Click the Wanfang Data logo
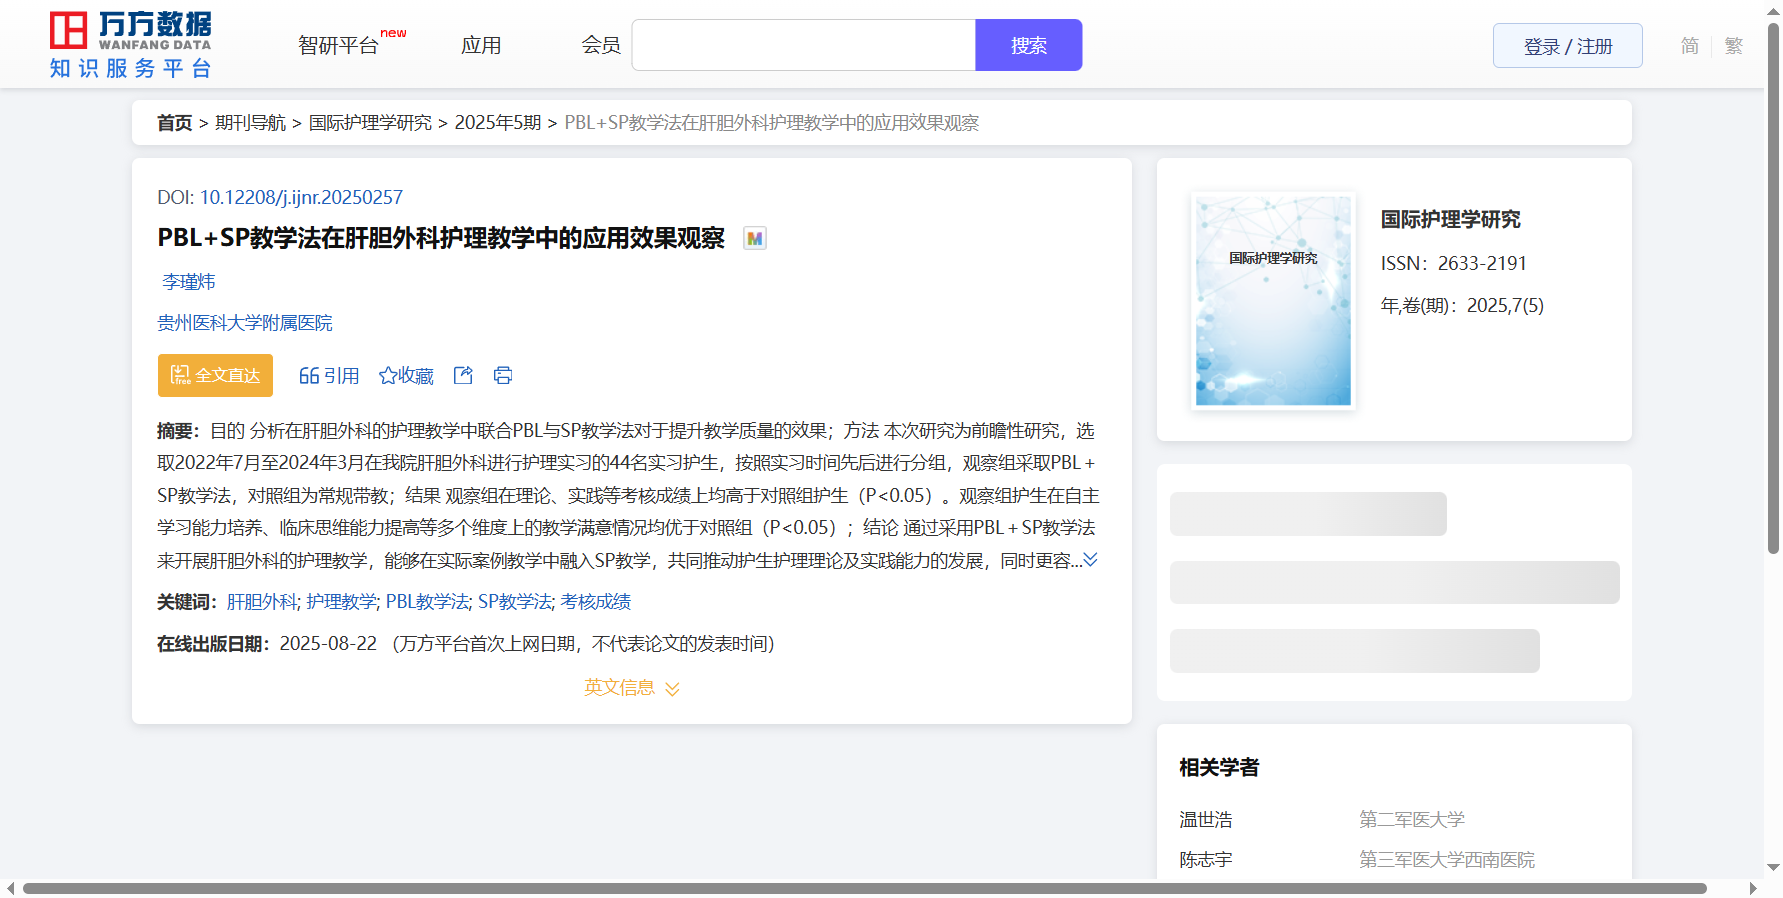The height and width of the screenshot is (898, 1783). 130,45
